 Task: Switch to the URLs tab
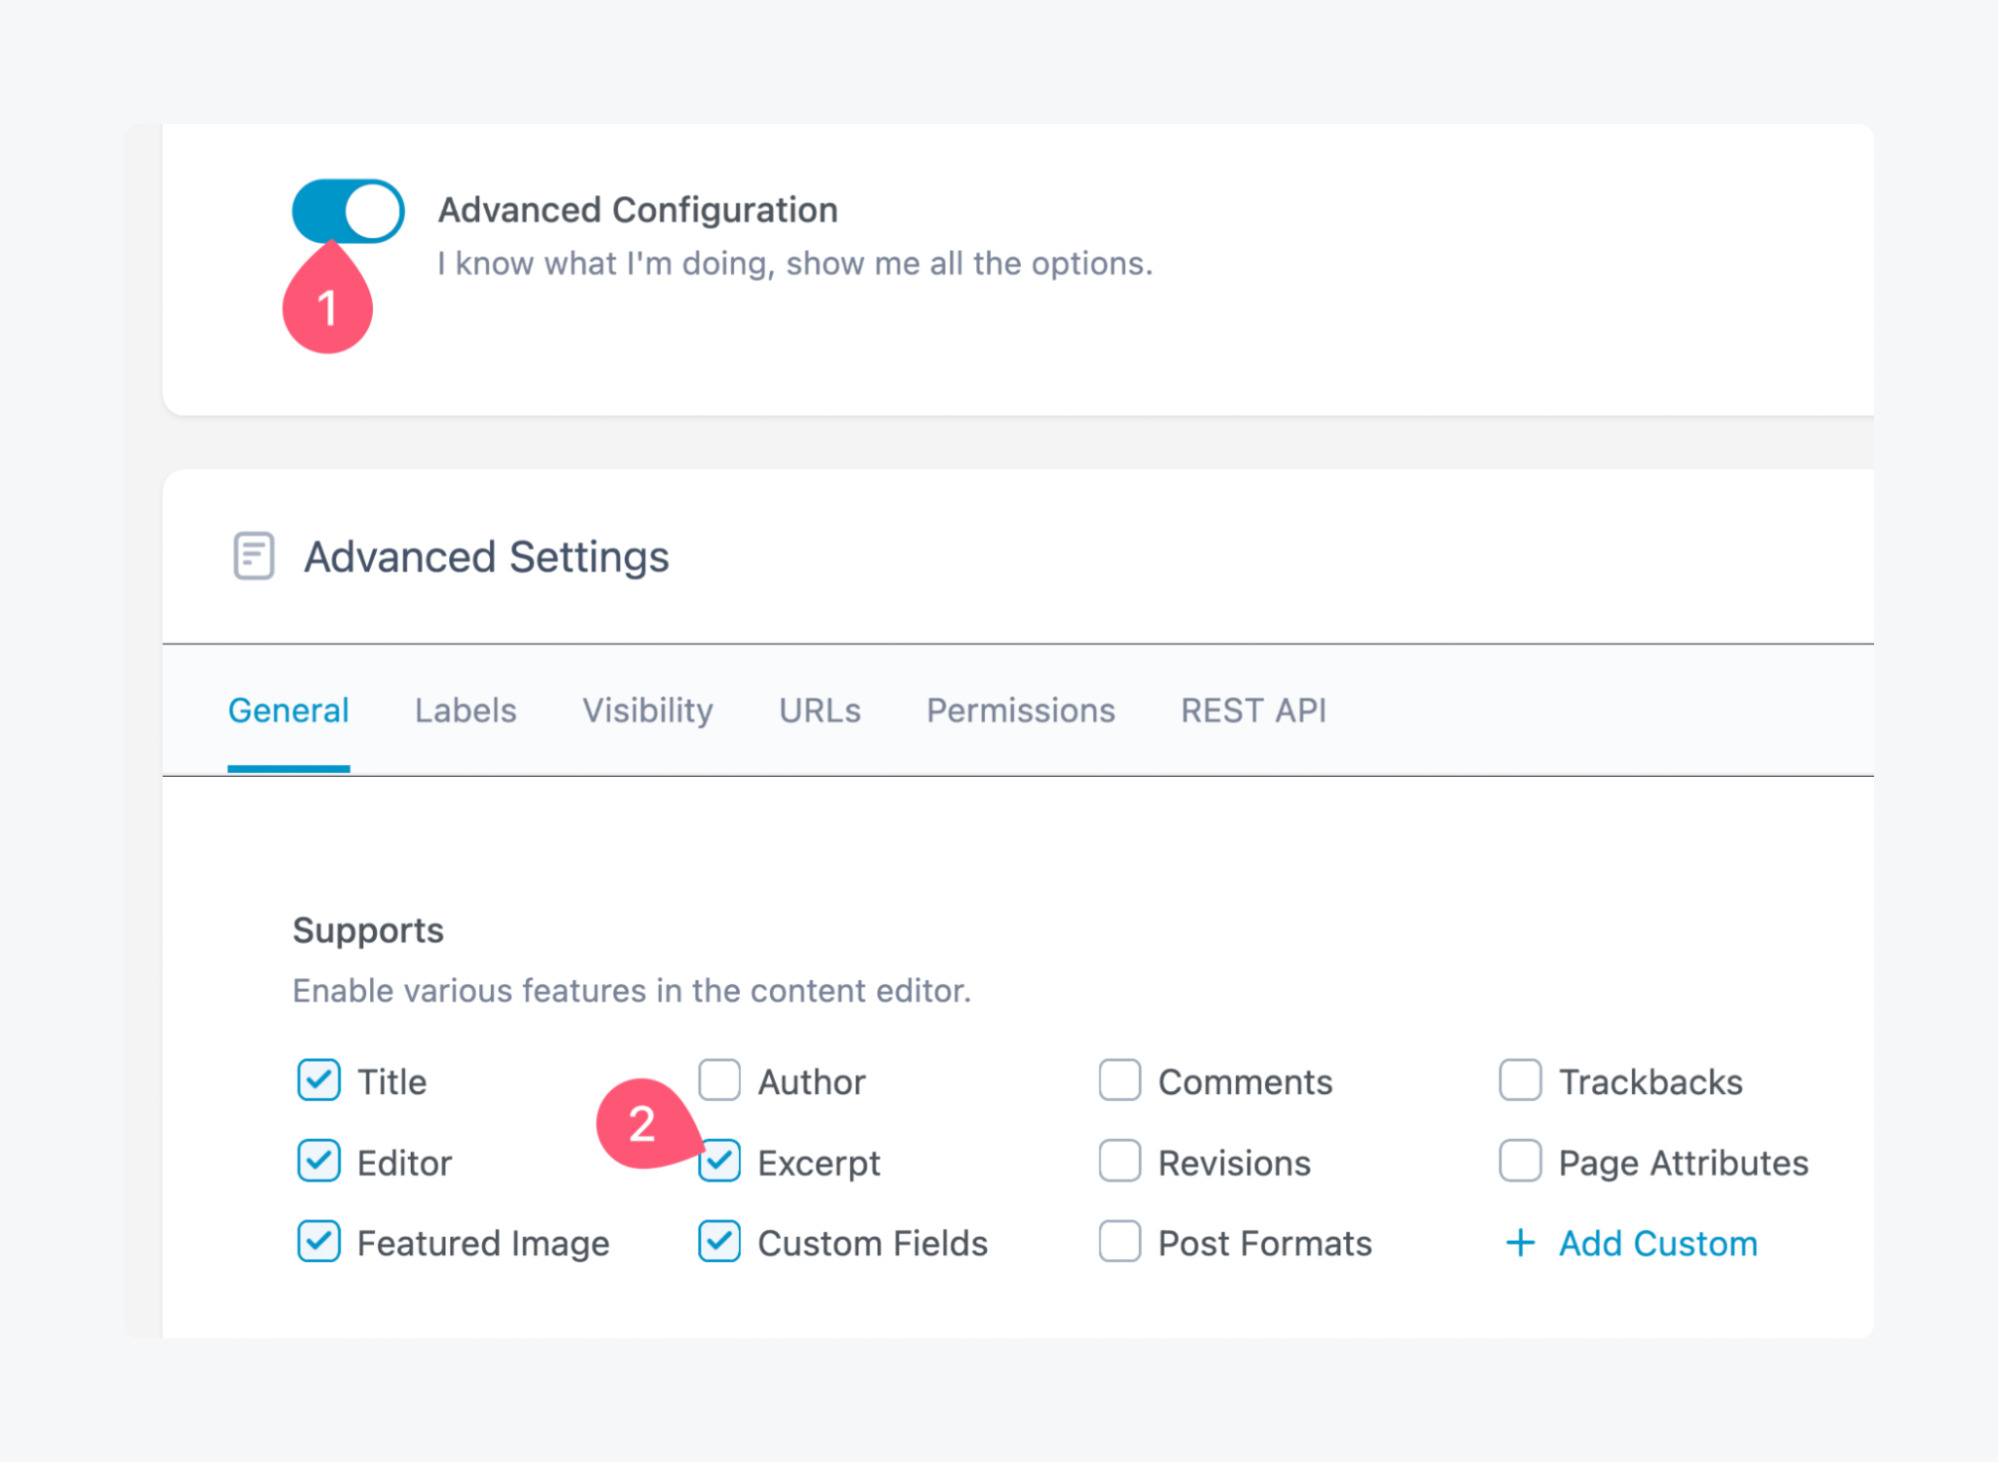pos(820,710)
